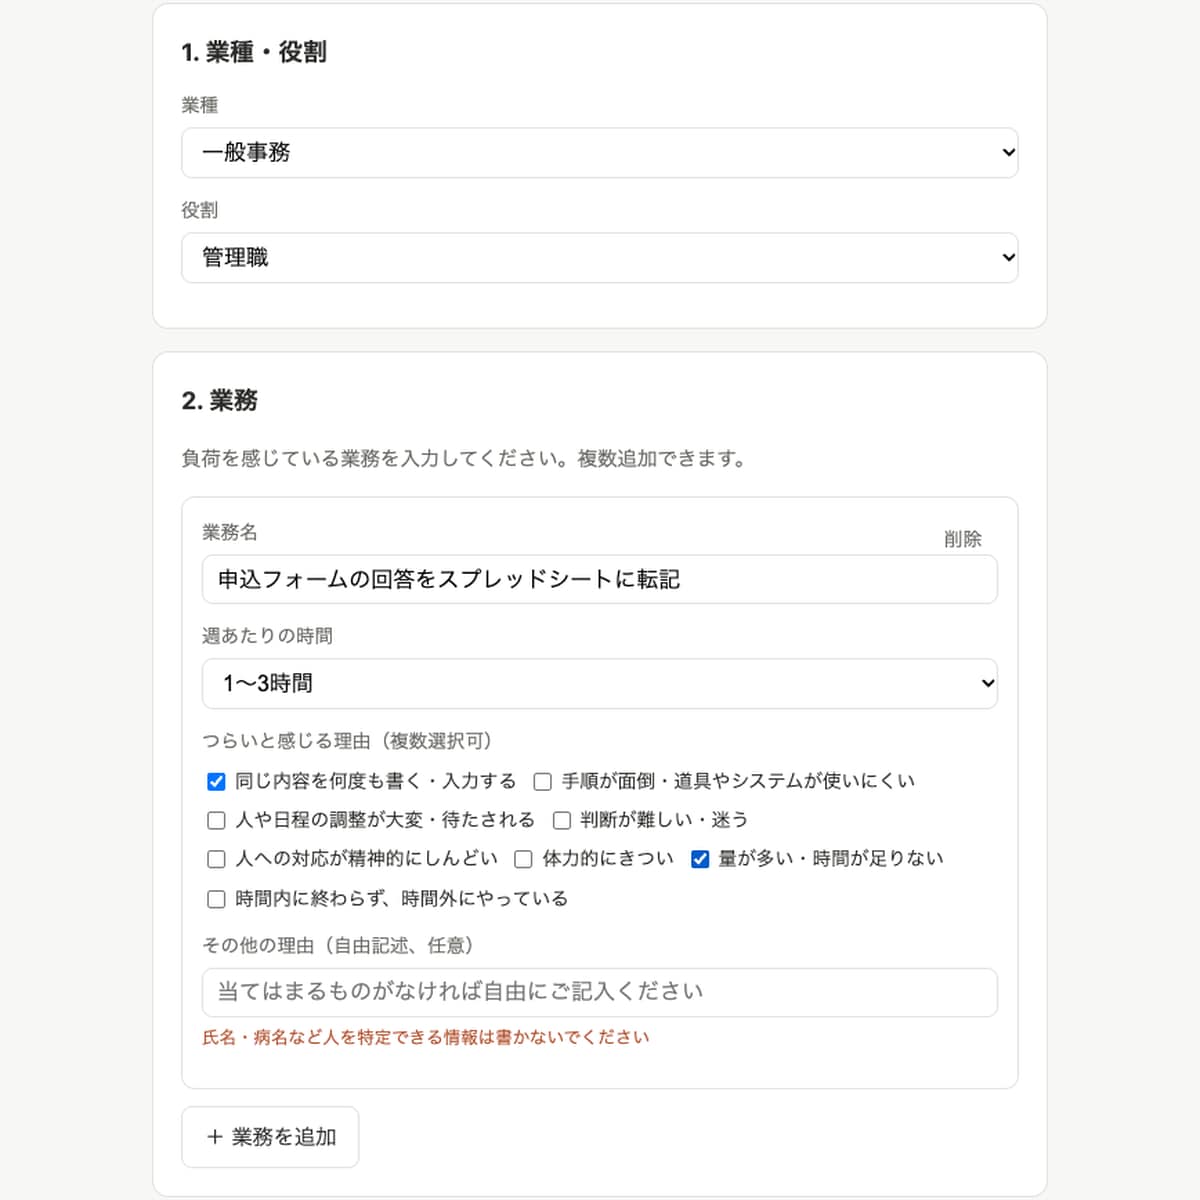The image size is (1200, 1200).
Task: Click the 業務名 field label
Action: [x=230, y=532]
